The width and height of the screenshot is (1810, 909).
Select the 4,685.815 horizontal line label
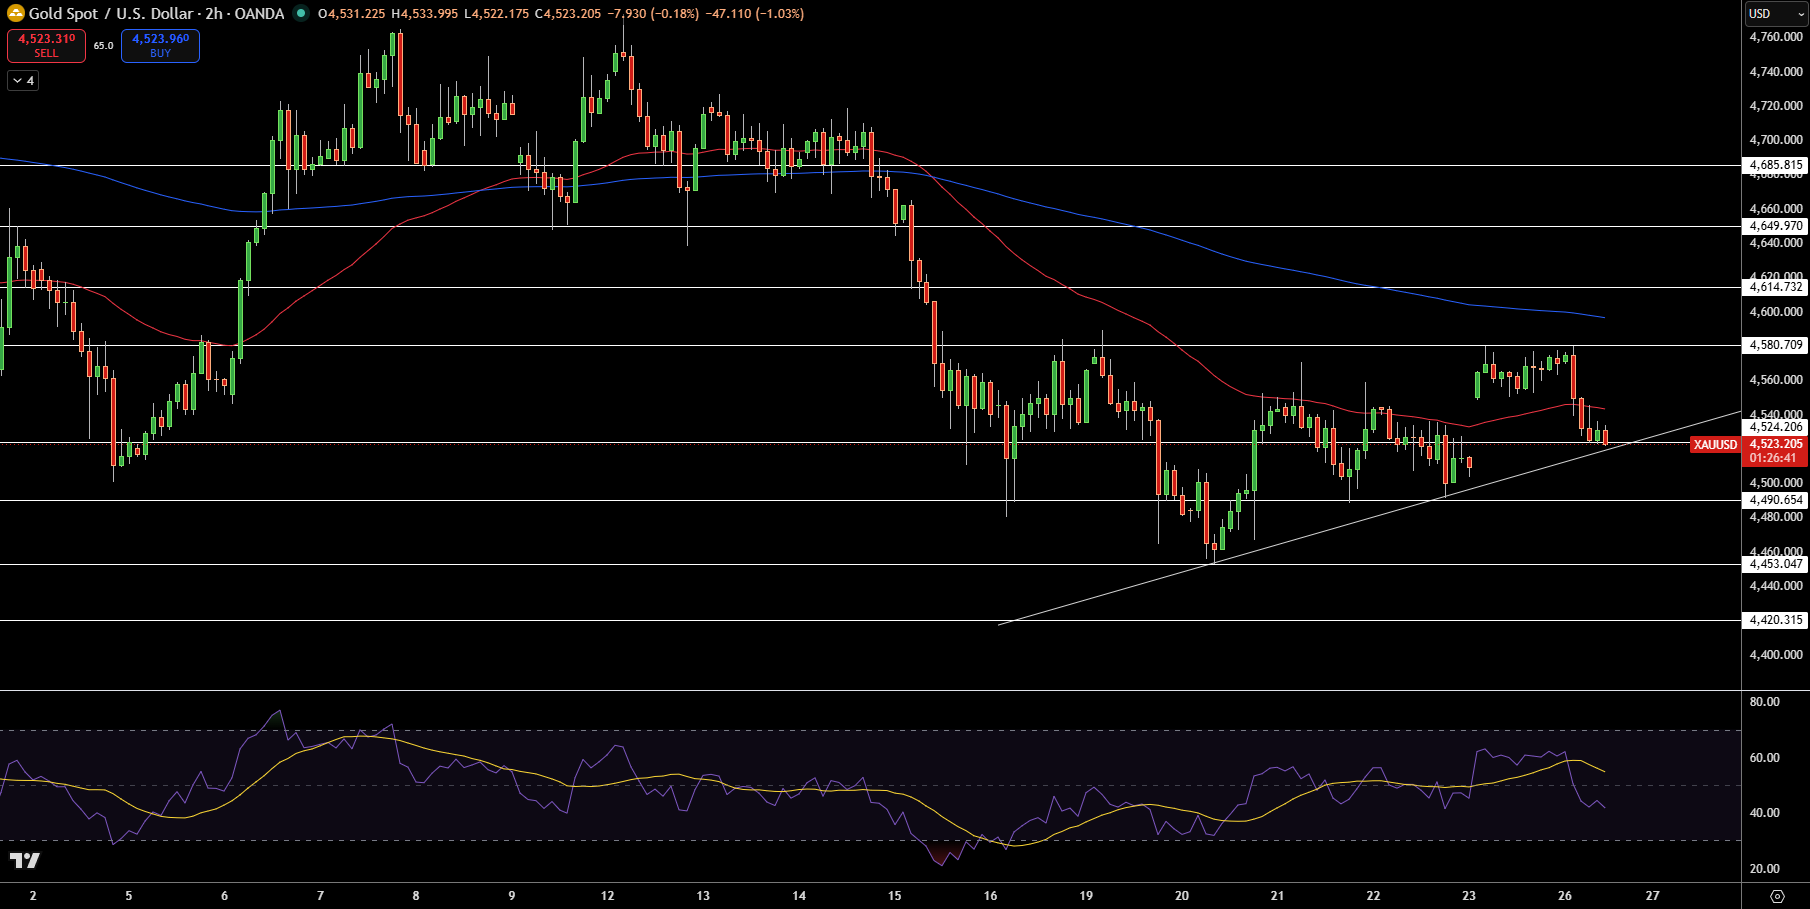pyautogui.click(x=1776, y=165)
